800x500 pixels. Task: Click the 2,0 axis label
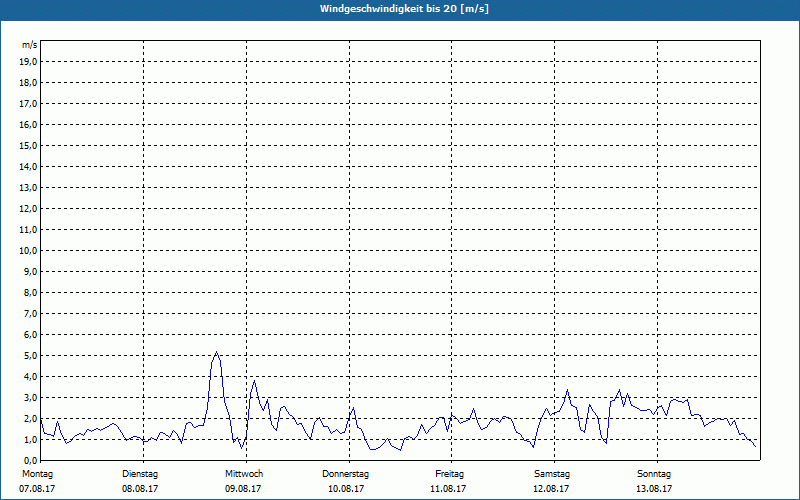(x=31, y=418)
